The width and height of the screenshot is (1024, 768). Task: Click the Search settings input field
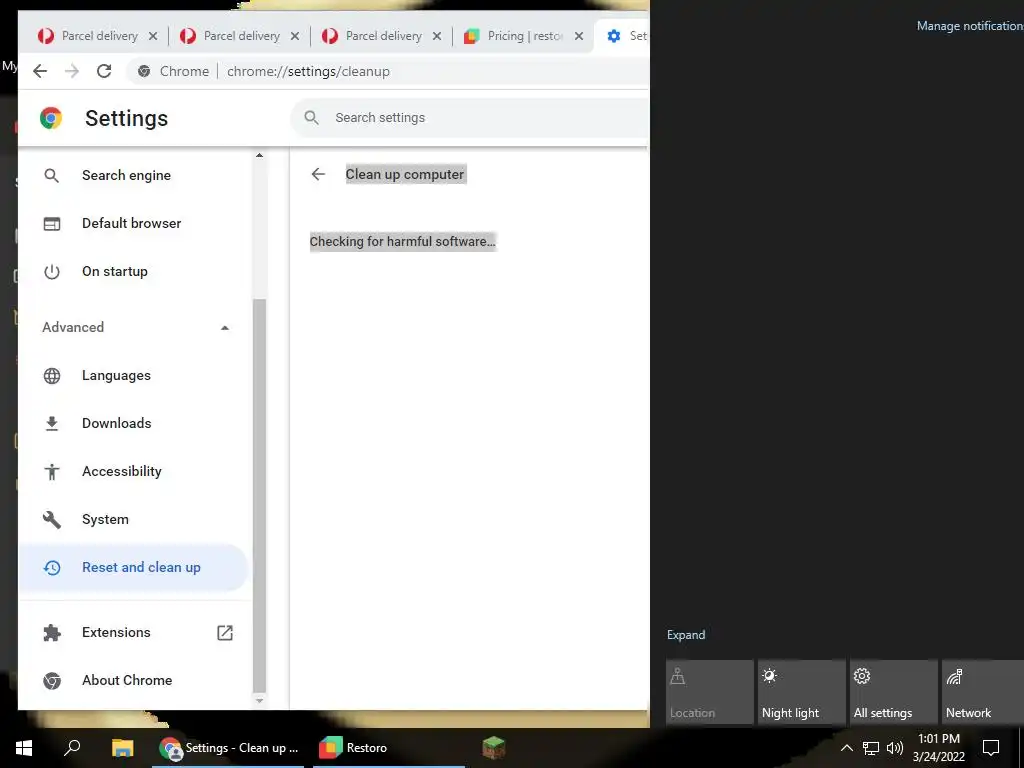[470, 118]
